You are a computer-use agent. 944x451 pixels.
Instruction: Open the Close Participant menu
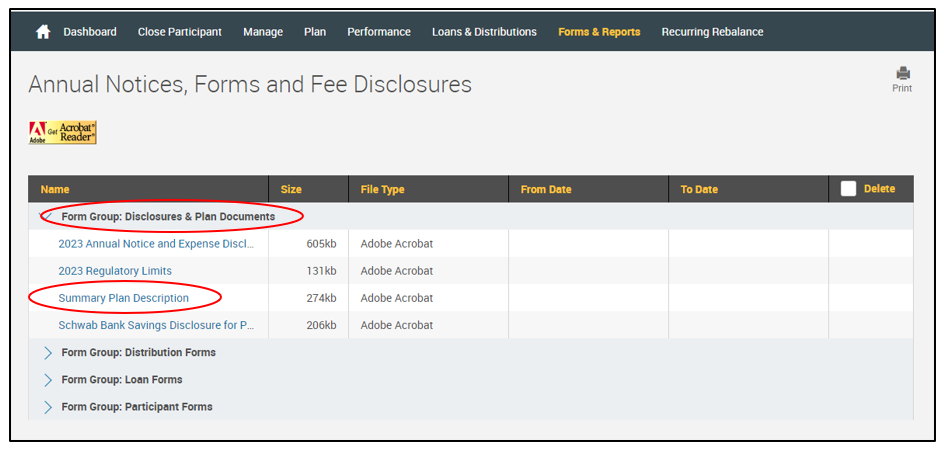coord(180,32)
